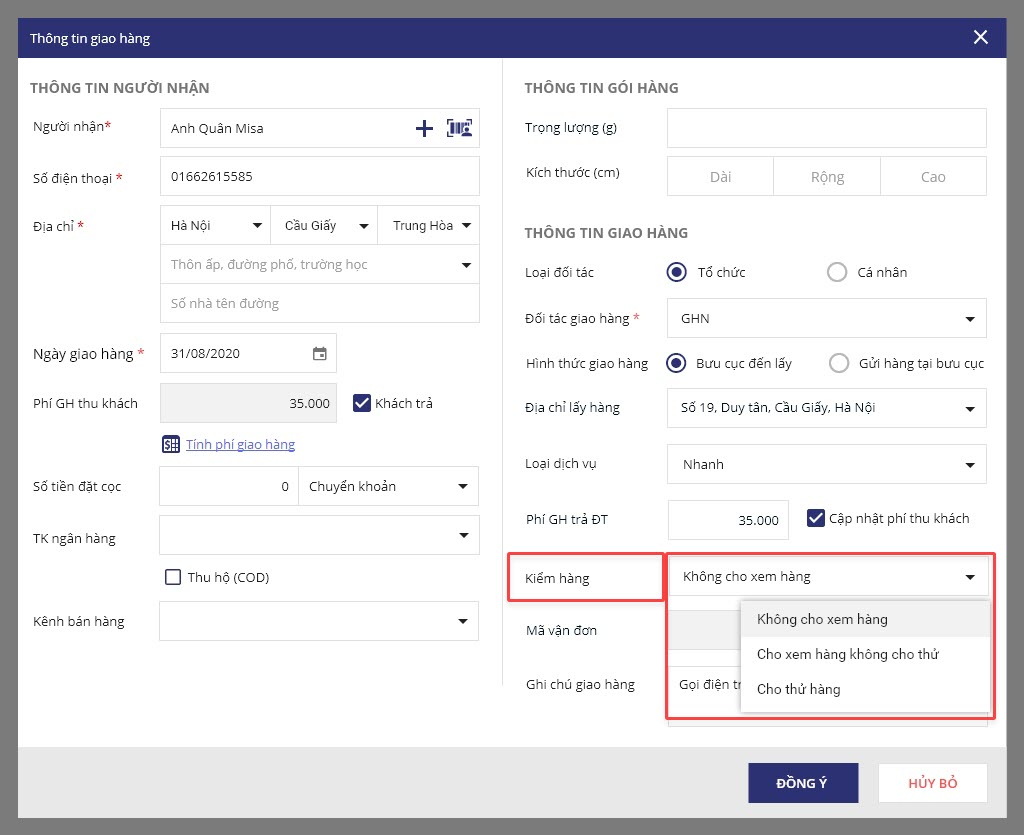The image size is (1024, 835).
Task: Close the Thông tin giao hàng dialog
Action: click(980, 38)
